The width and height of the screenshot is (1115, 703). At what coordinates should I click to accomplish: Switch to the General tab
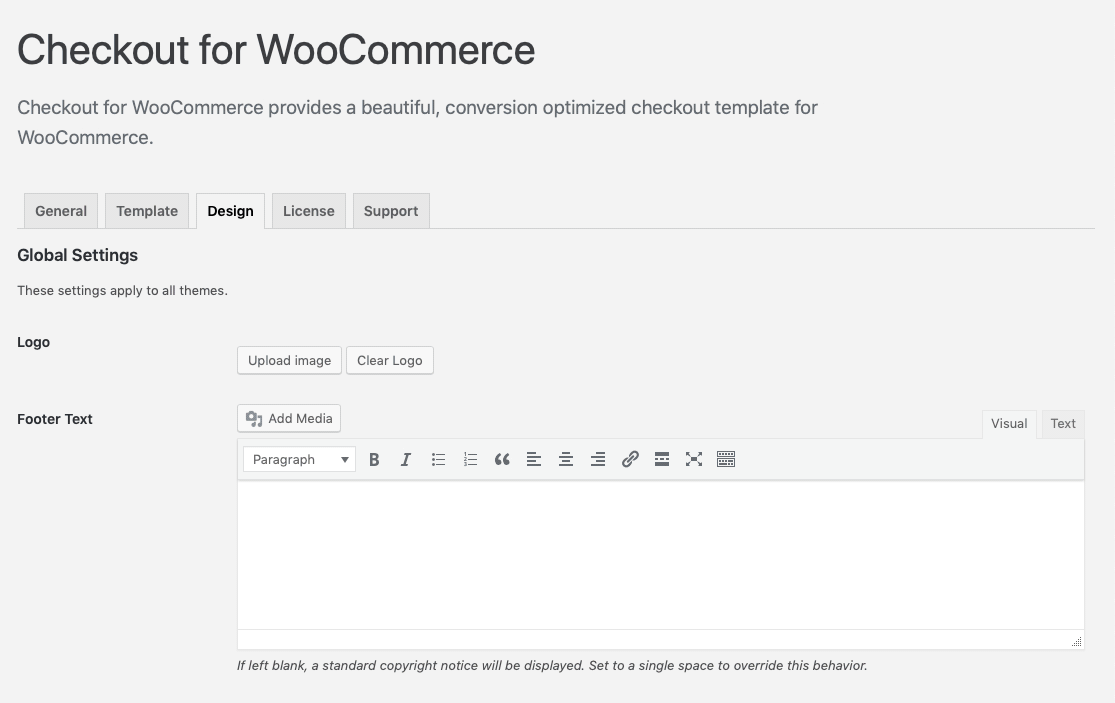61,211
